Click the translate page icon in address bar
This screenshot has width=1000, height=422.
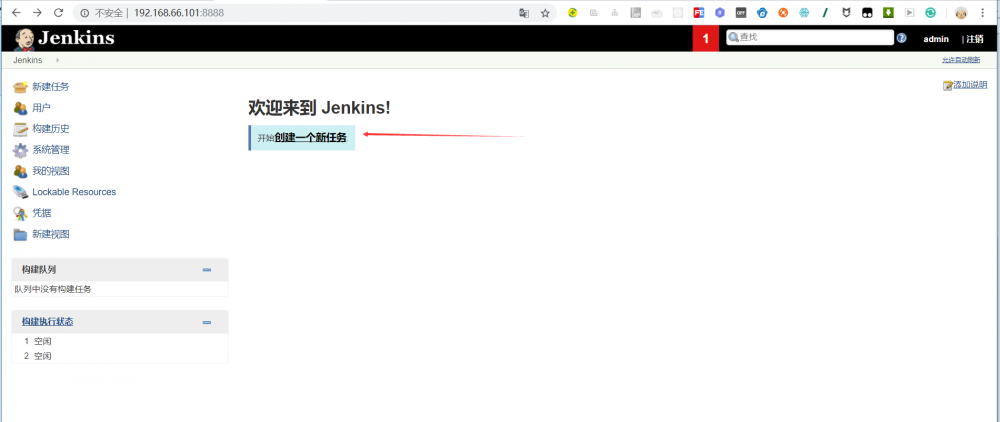[x=524, y=13]
